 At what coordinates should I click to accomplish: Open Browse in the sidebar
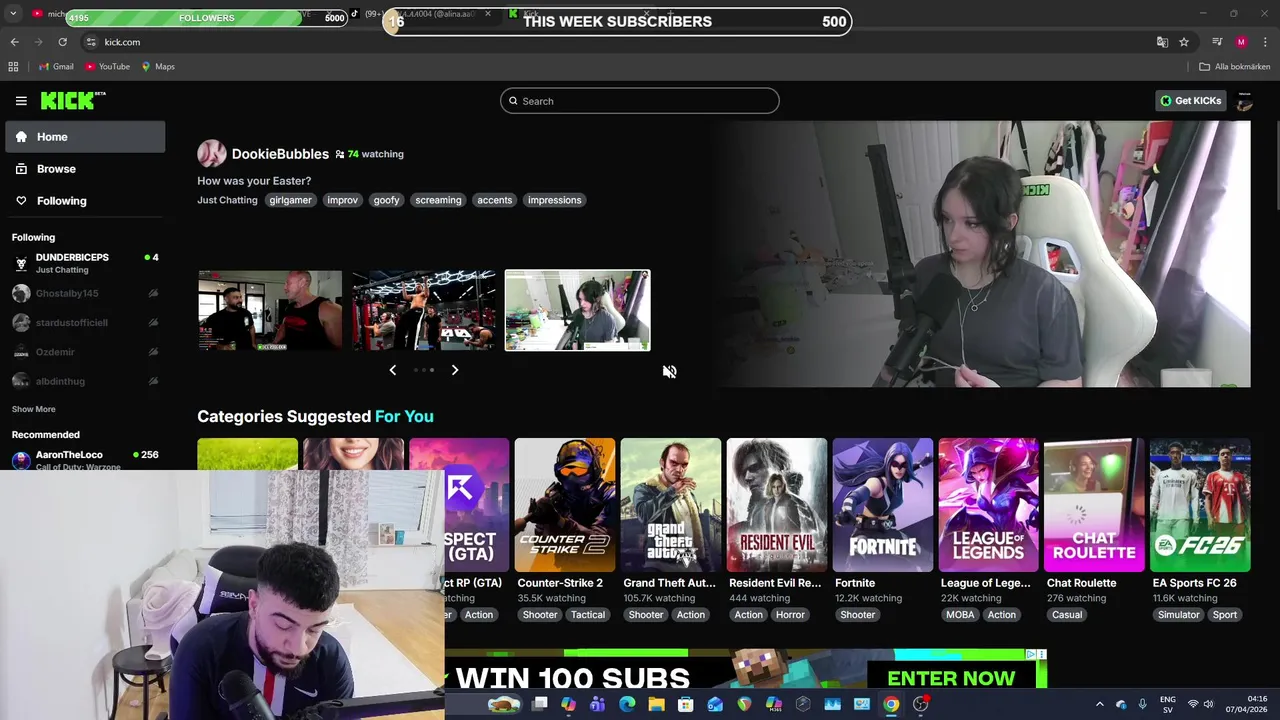[x=85, y=169]
